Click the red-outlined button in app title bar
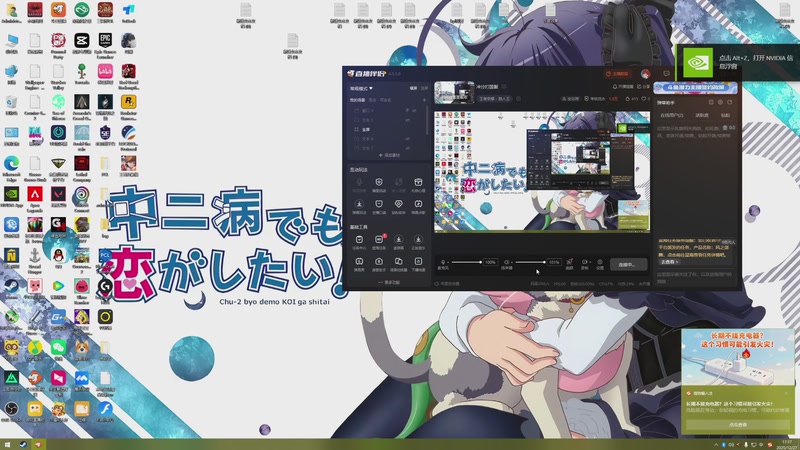Viewport: 800px width, 450px height. coord(618,73)
